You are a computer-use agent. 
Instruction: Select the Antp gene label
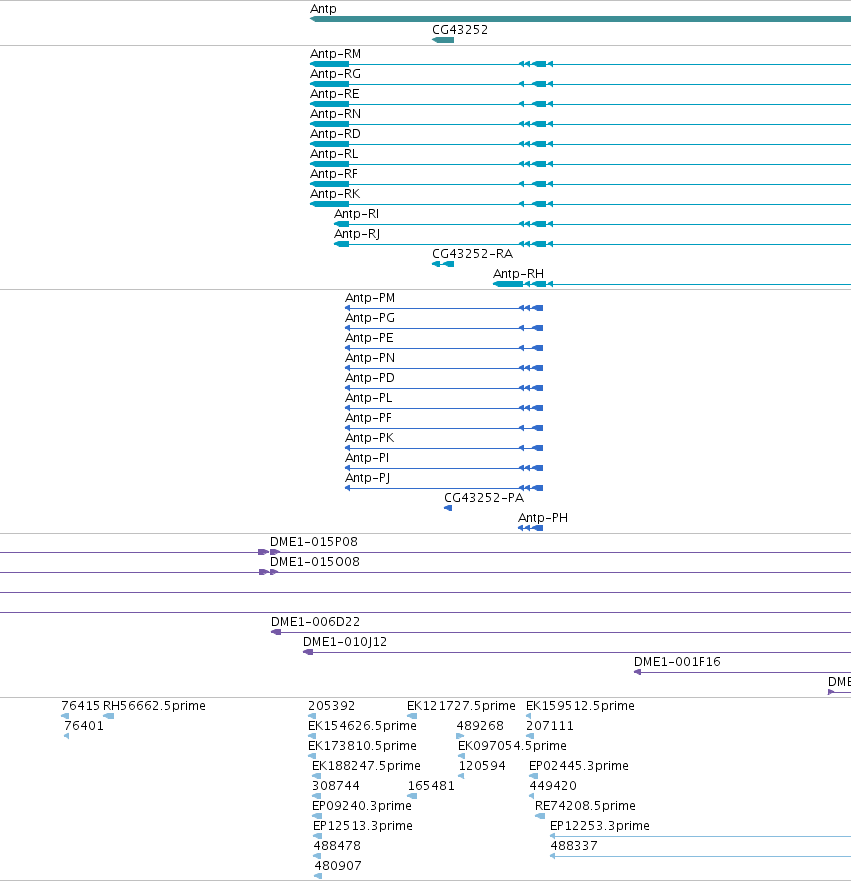click(x=323, y=9)
